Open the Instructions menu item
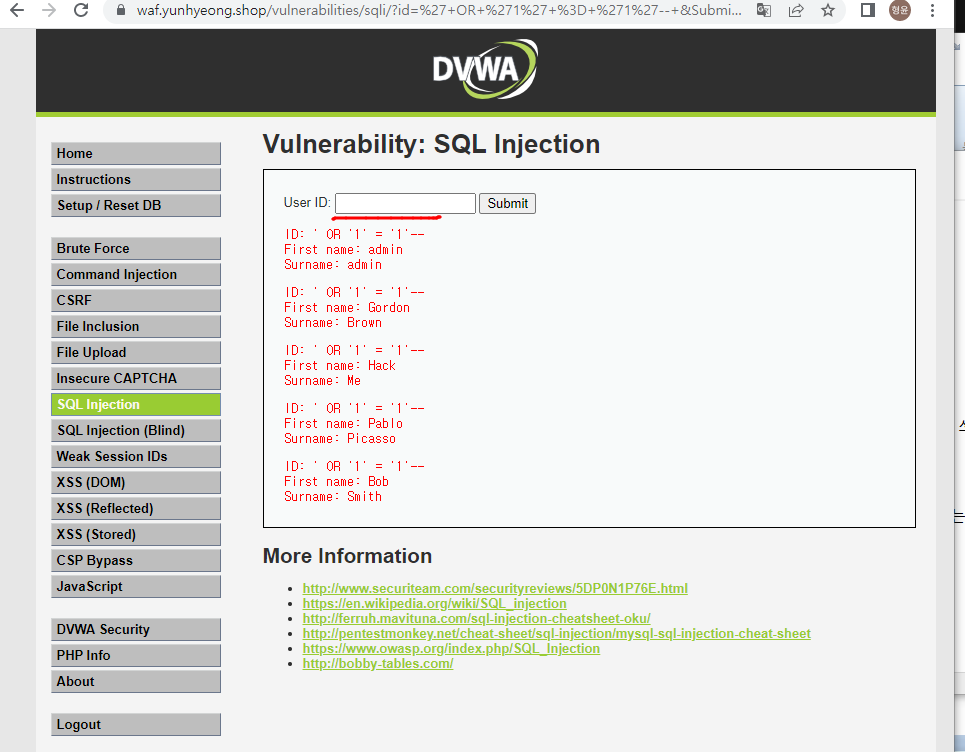This screenshot has width=965, height=752. tap(136, 179)
